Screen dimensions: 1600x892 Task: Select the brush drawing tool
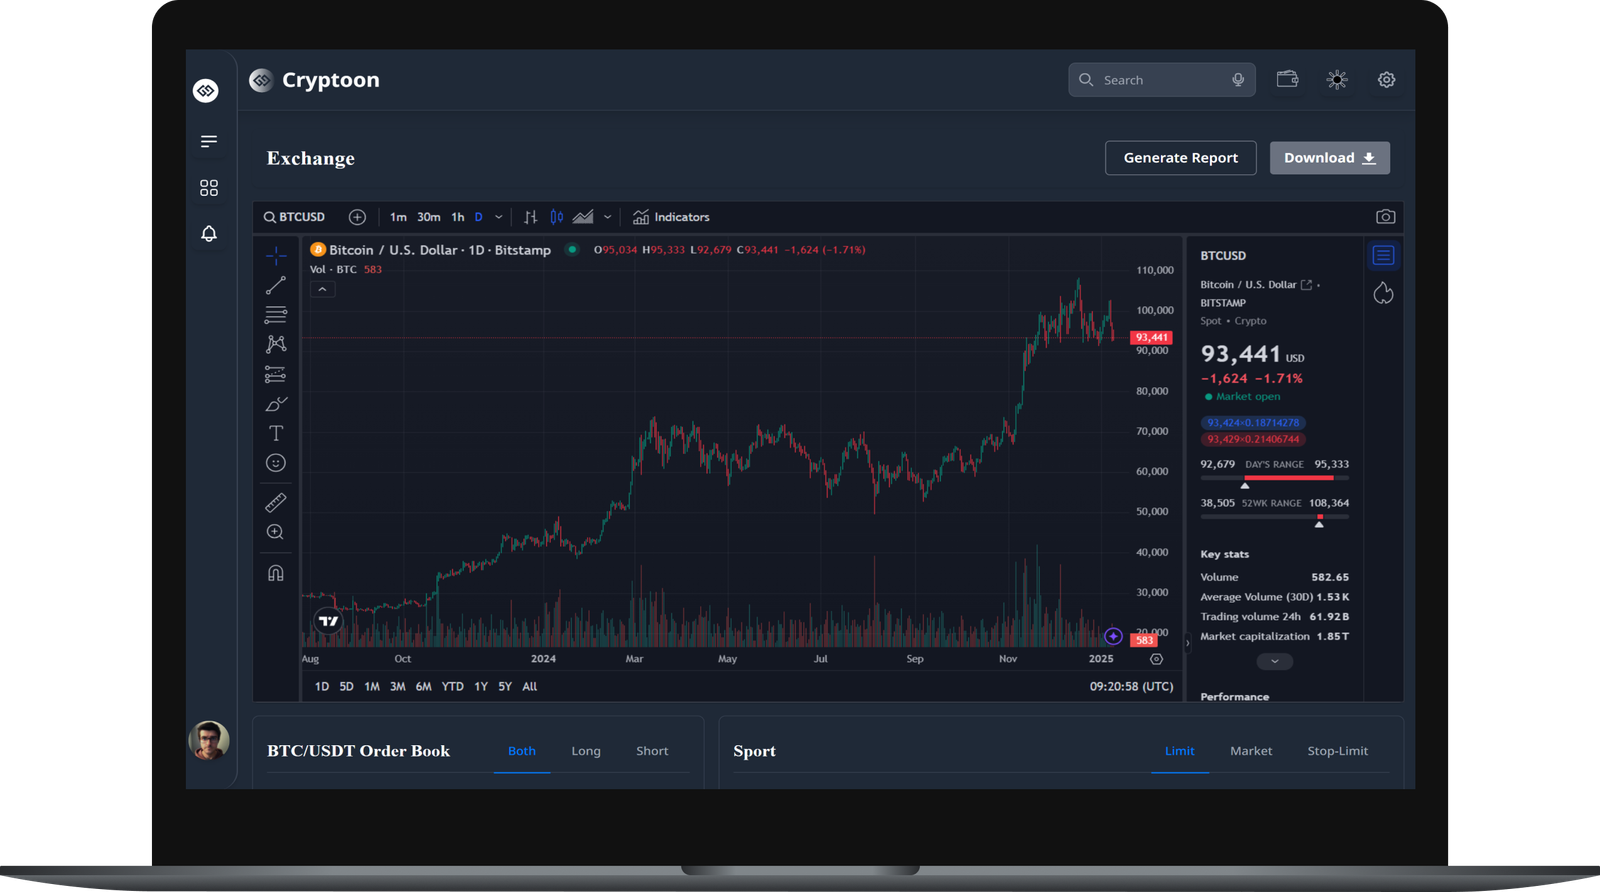(x=276, y=404)
